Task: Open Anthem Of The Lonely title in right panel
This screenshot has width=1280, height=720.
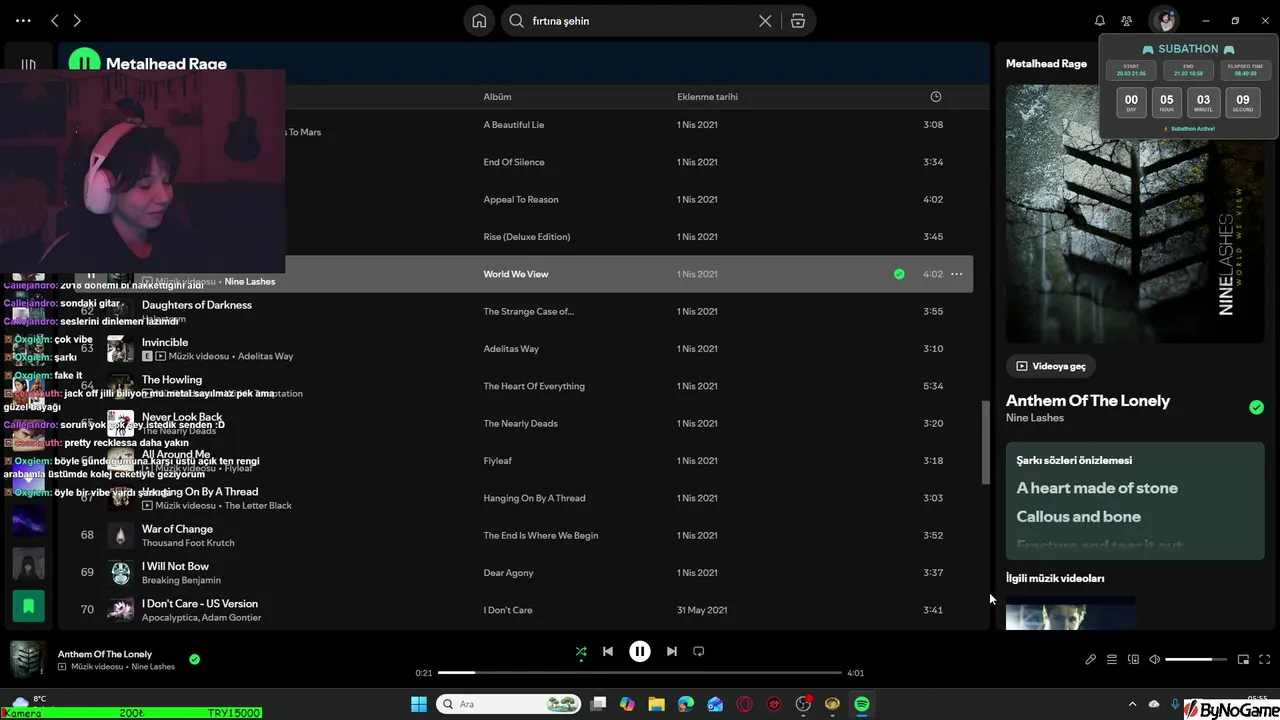Action: [1088, 400]
